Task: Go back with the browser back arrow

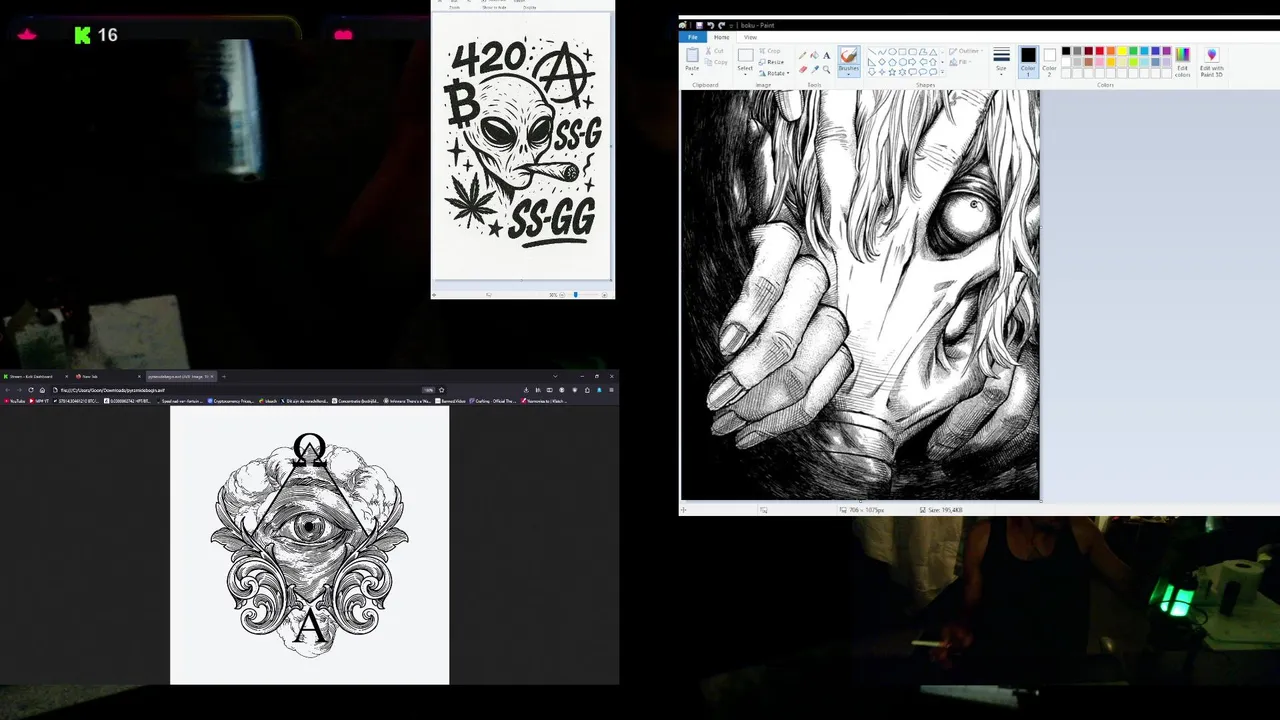Action: pyautogui.click(x=7, y=390)
